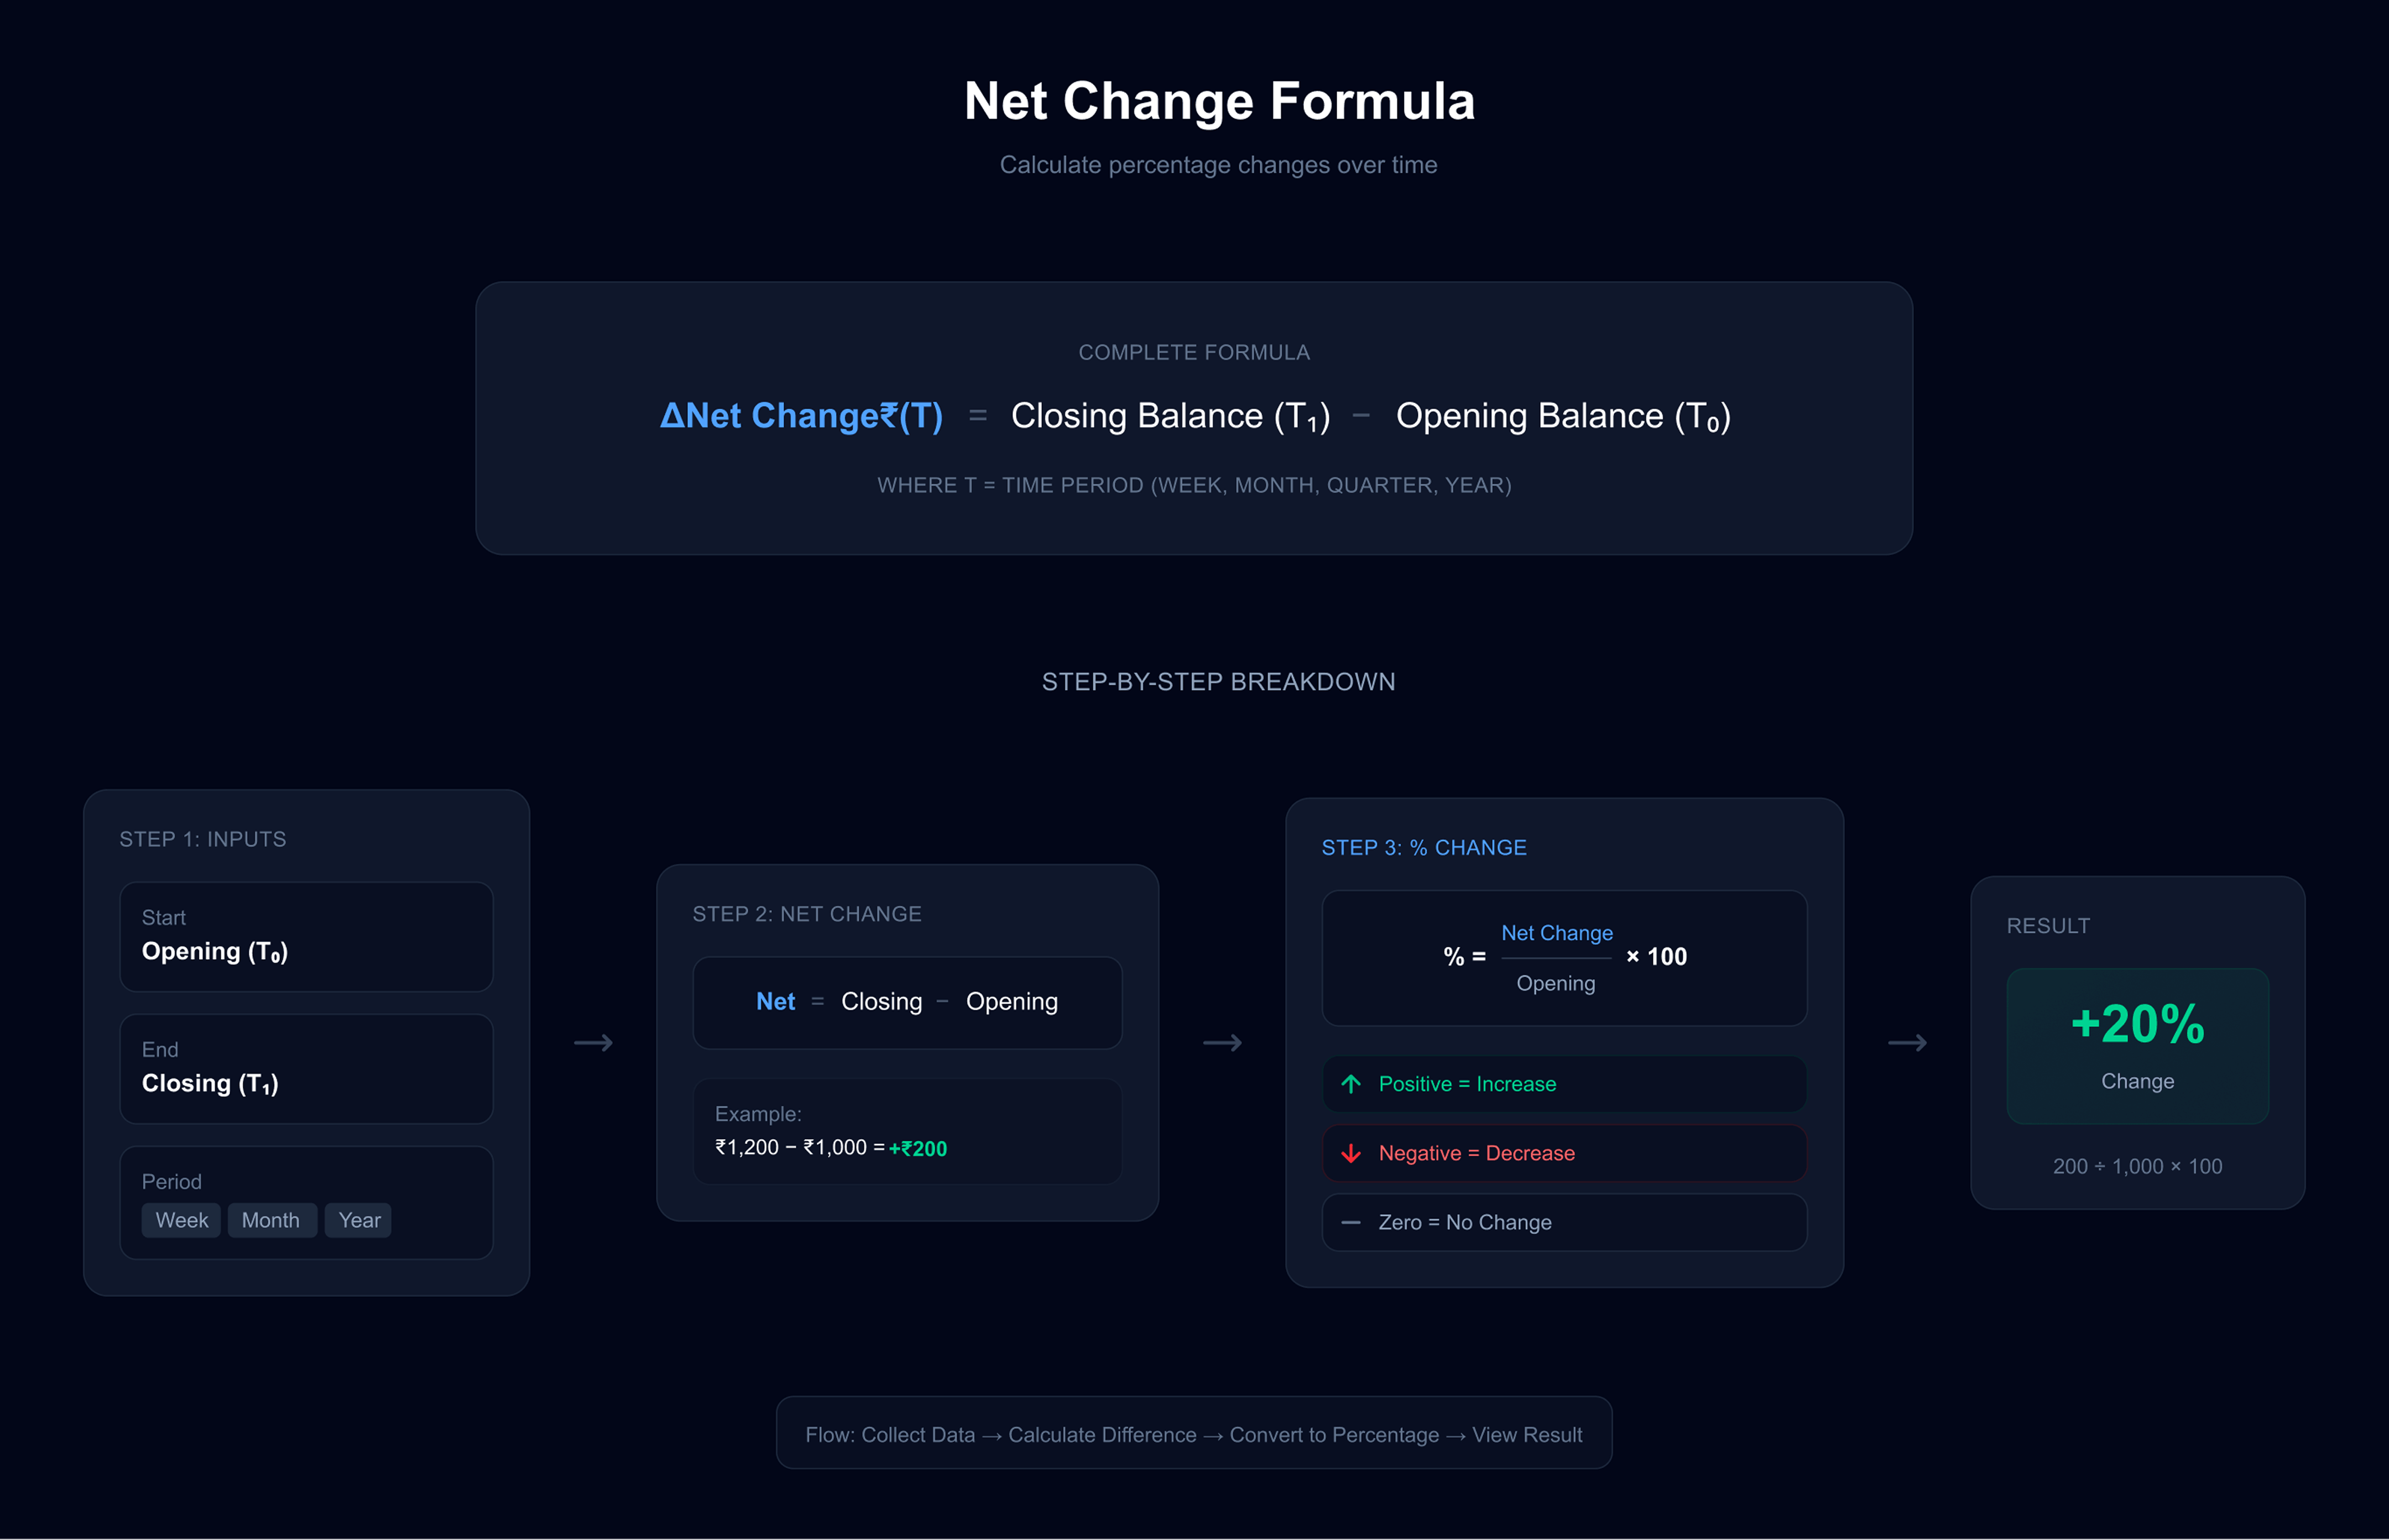Click the Zero = No Change row
The image size is (2389, 1540).
point(1564,1222)
